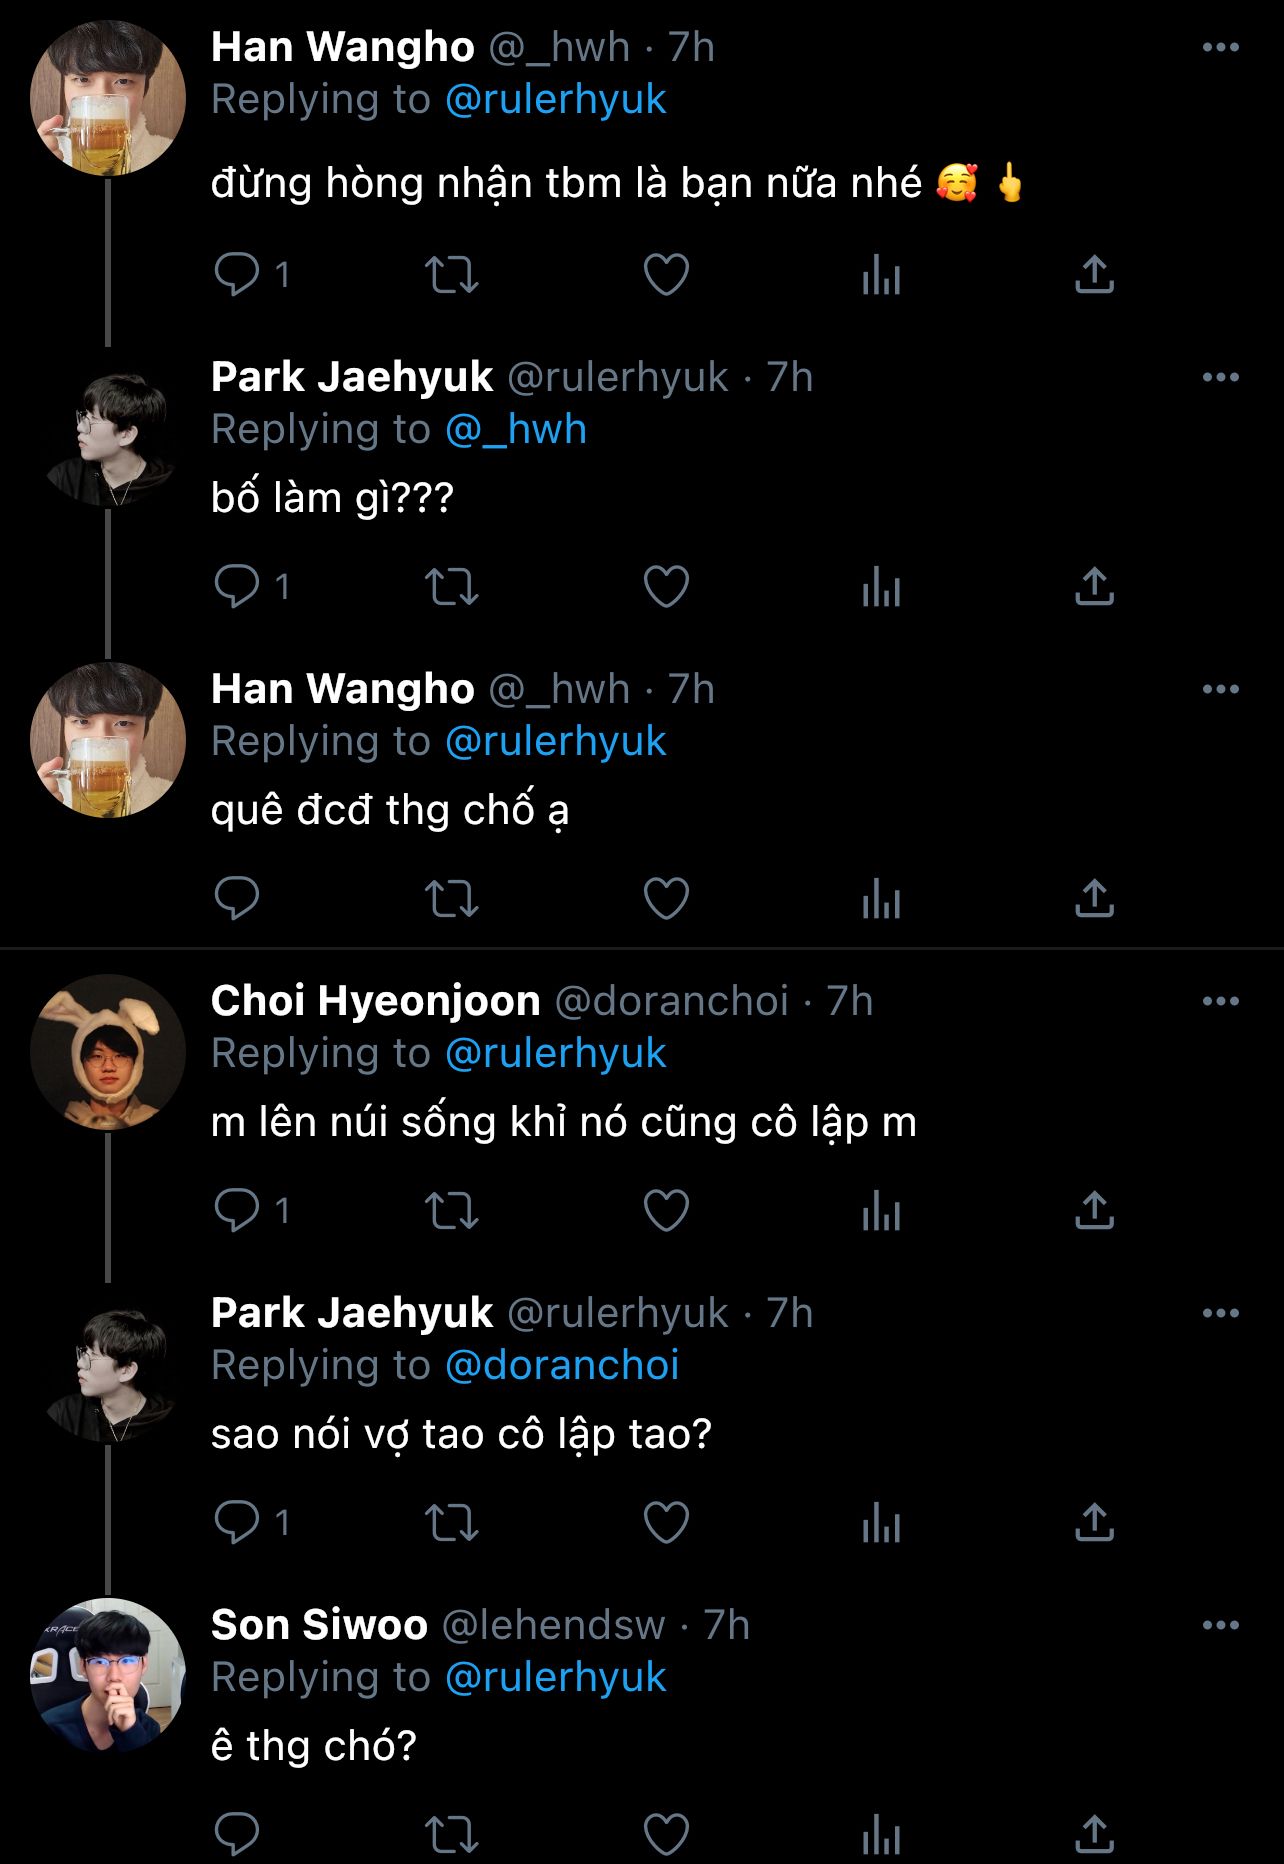This screenshot has width=1284, height=1864.
Task: Open @_hwh mention in Park Jaehyuk's reply
Action: pos(516,429)
